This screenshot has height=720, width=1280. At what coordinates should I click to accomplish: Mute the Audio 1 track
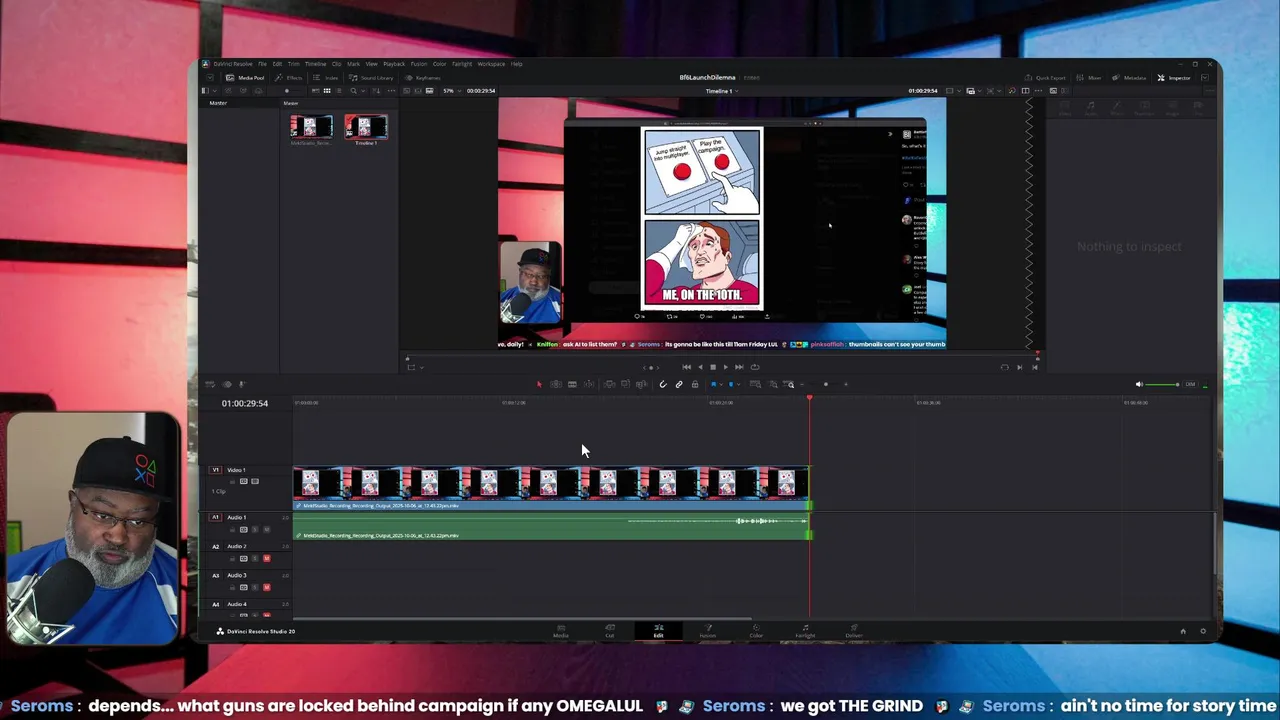[x=266, y=530]
